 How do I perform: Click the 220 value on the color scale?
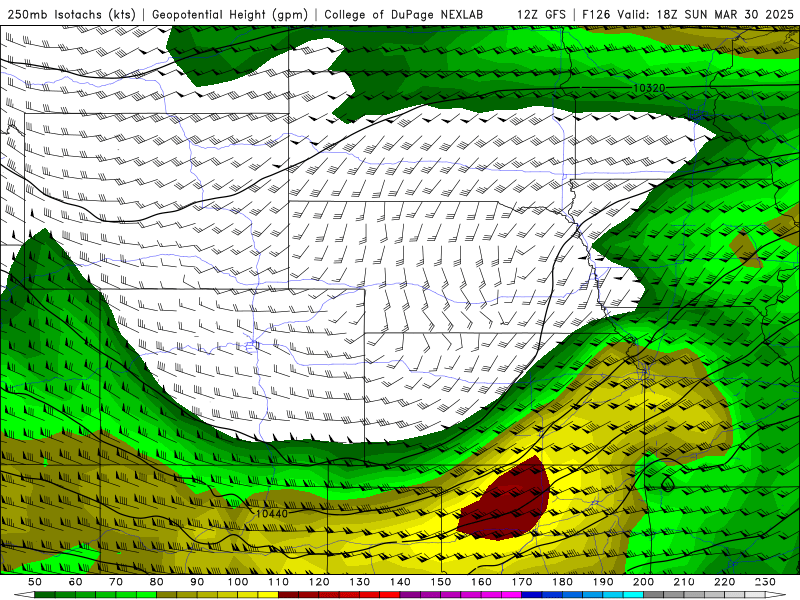pos(724,582)
